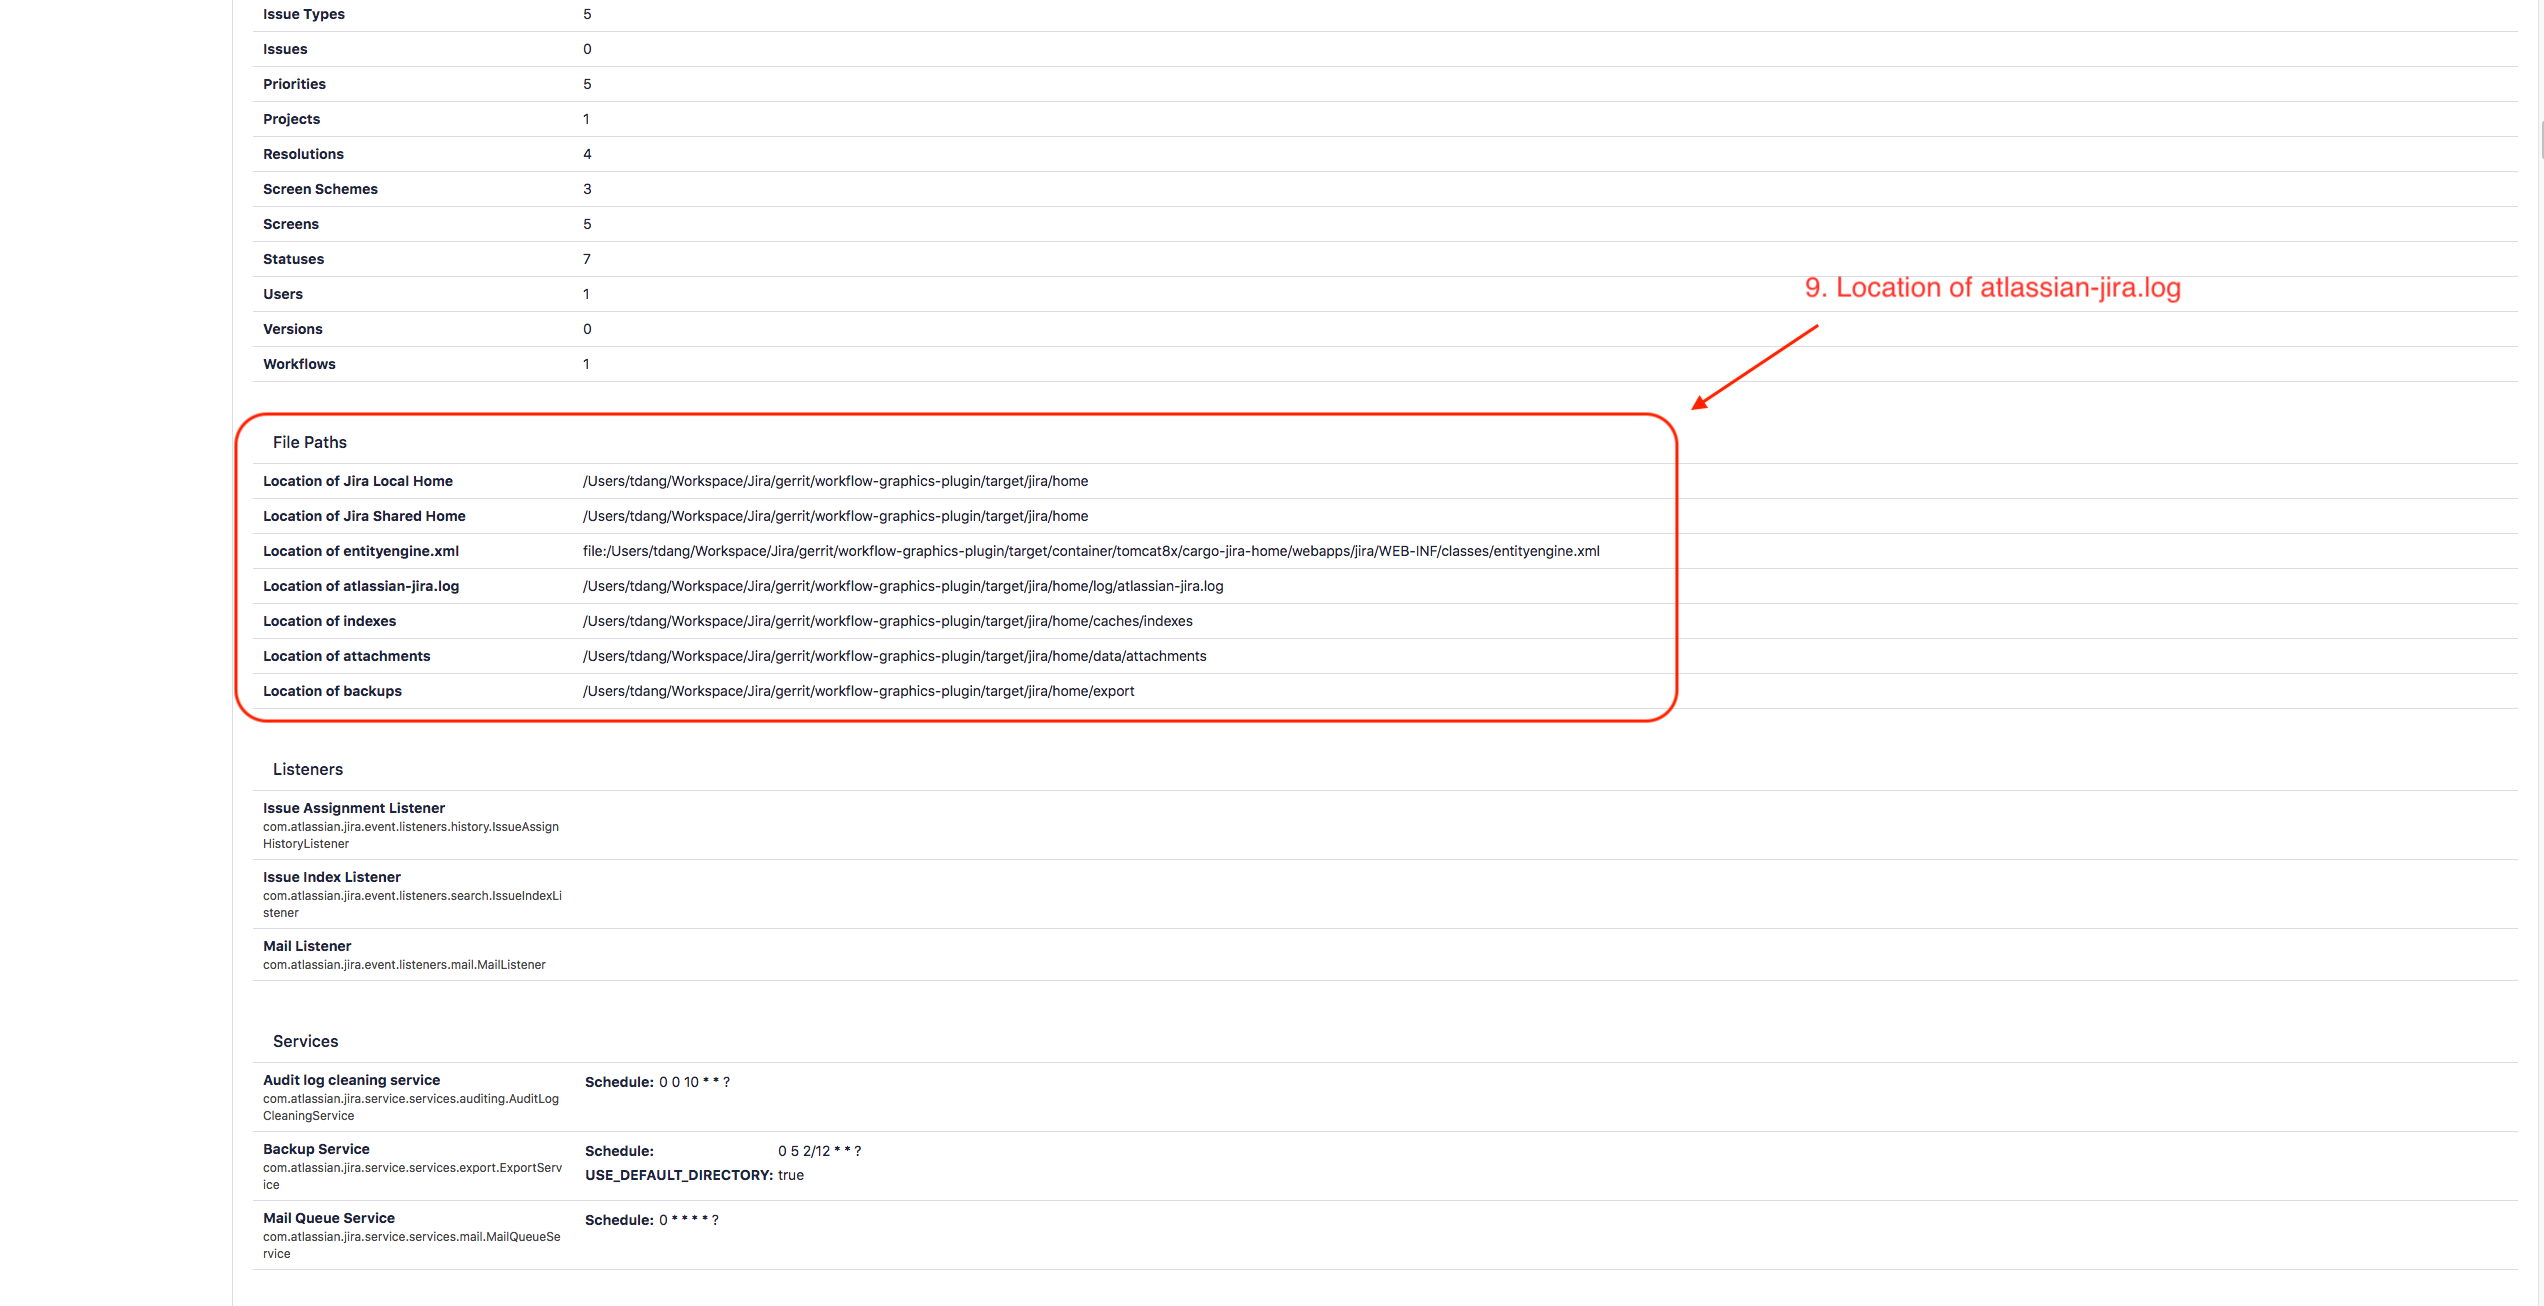2544x1306 pixels.
Task: Click the Location of indexes path
Action: [887, 621]
